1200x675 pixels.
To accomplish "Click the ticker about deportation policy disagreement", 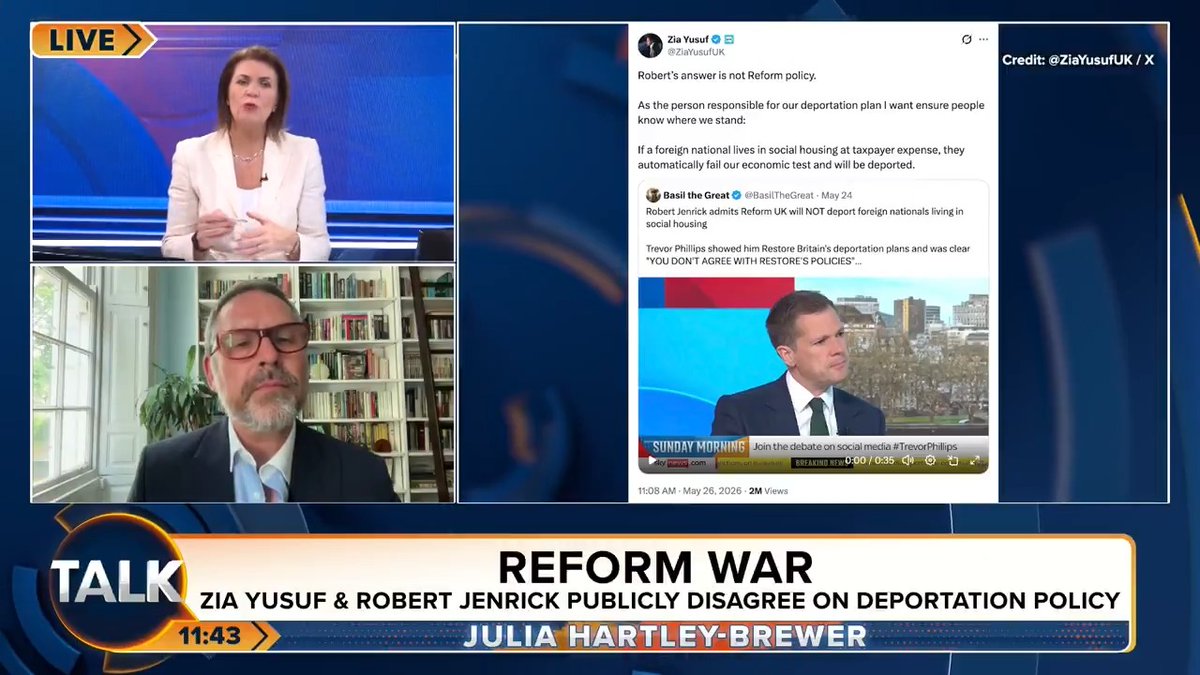I will (x=660, y=601).
